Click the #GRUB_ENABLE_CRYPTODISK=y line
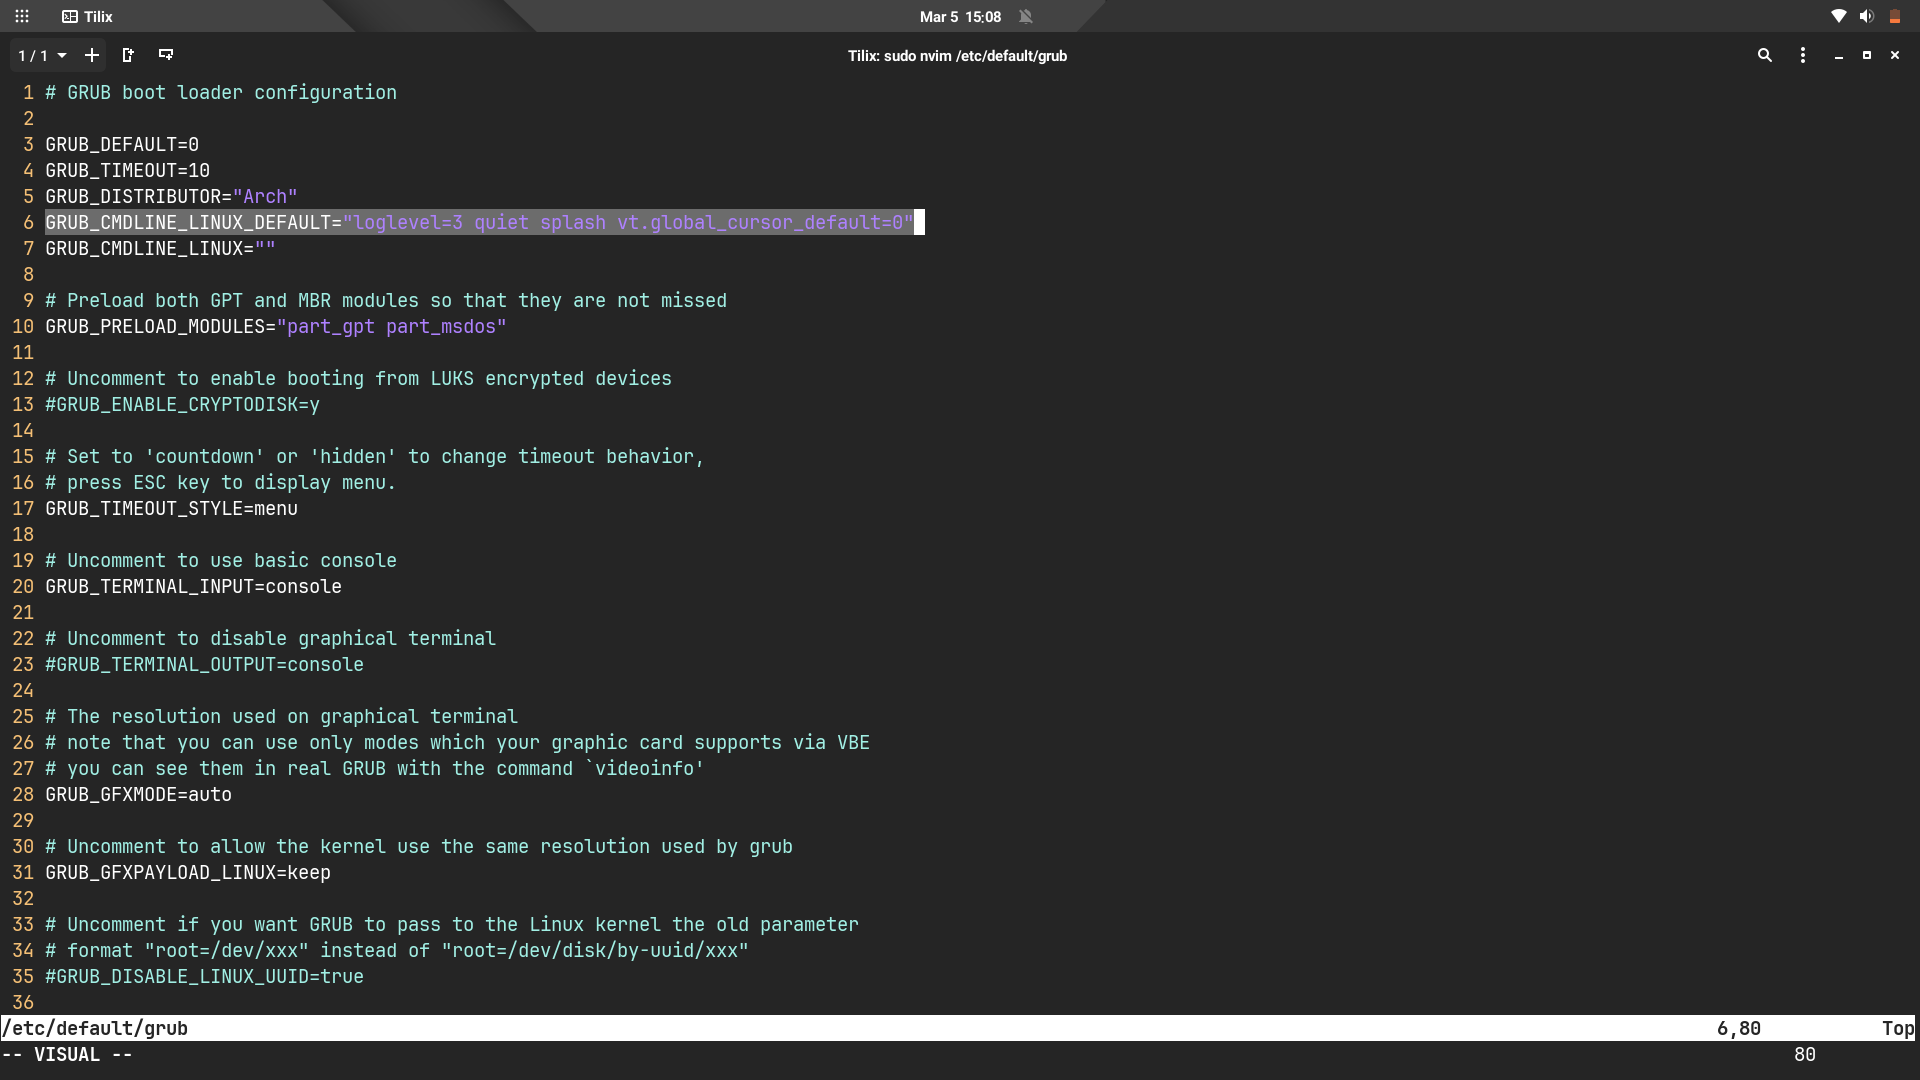Screen dimensions: 1920x1080 coord(182,405)
